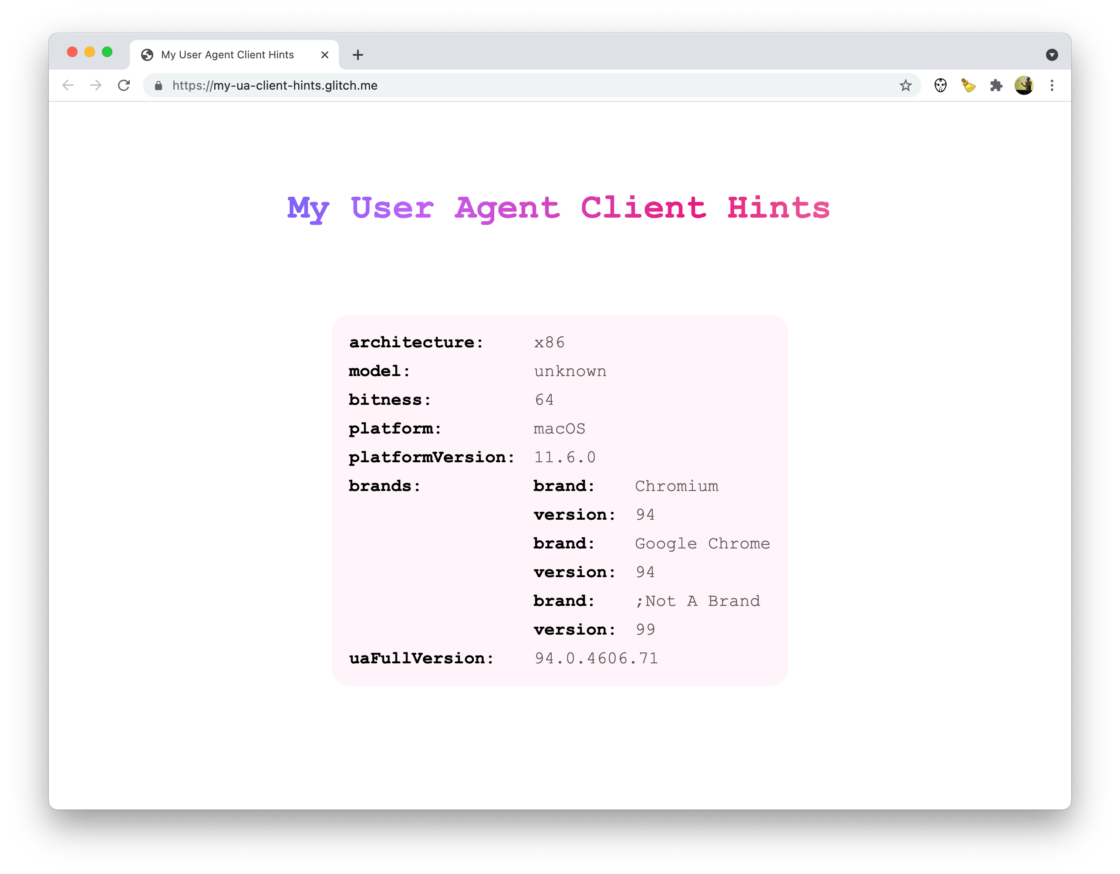Open the hockey mask extension icon
The width and height of the screenshot is (1120, 874).
pos(940,85)
